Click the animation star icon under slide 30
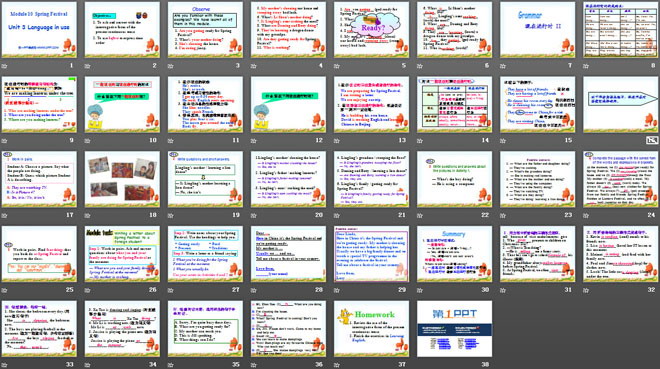660x369 pixels. tap(420, 290)
